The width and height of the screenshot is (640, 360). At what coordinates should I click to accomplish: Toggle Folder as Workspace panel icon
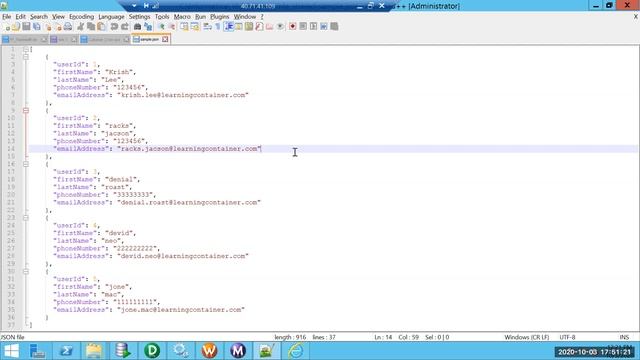coord(269,27)
